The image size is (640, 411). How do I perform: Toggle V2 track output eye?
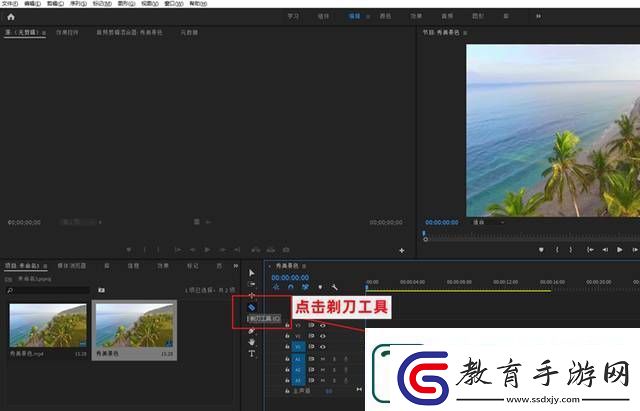(323, 336)
